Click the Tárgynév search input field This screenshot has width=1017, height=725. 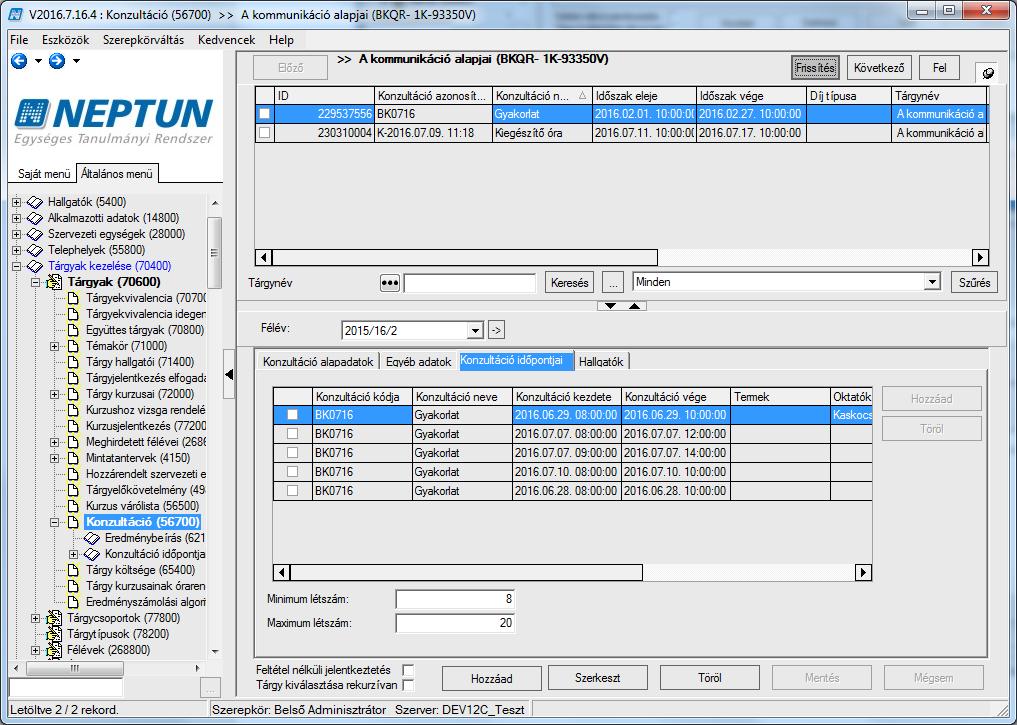coord(470,283)
